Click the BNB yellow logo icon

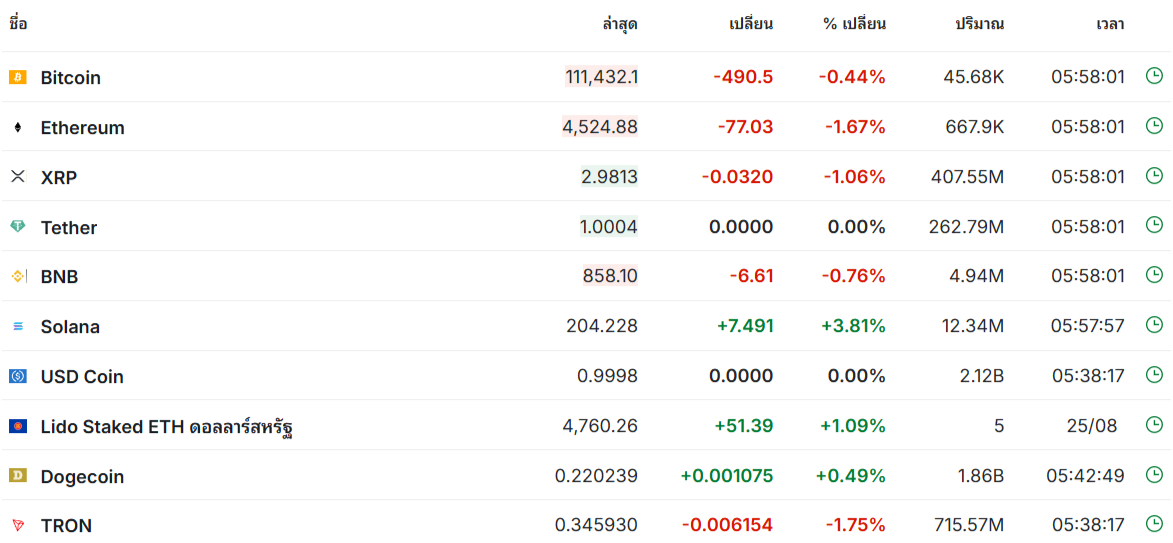[18, 277]
